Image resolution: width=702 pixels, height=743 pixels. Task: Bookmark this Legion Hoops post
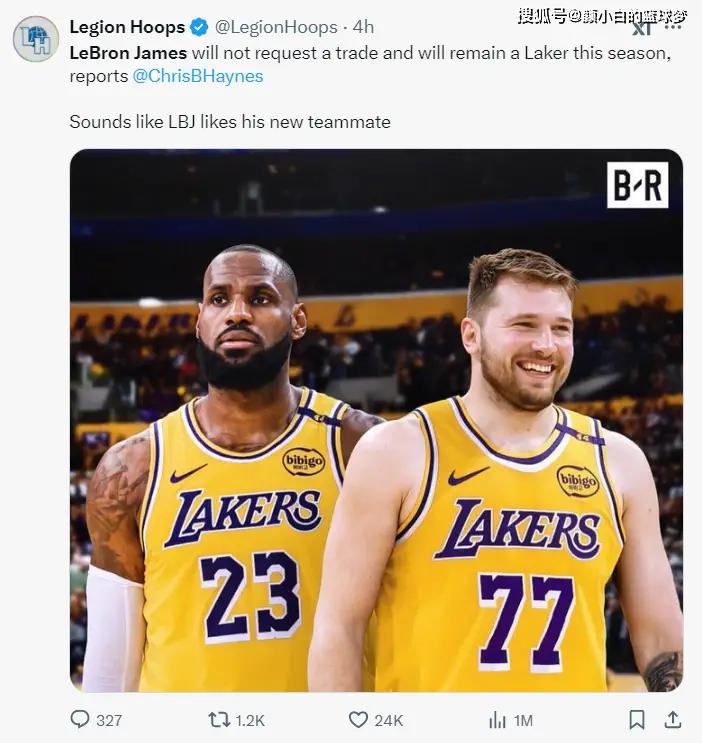636,719
